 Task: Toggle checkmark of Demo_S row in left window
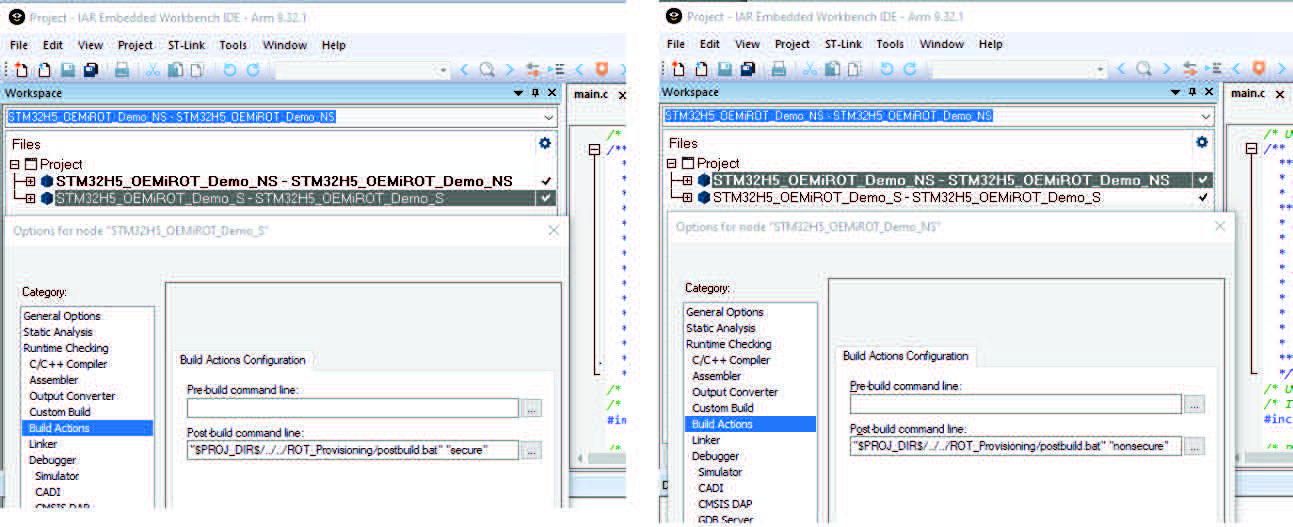pyautogui.click(x=545, y=198)
